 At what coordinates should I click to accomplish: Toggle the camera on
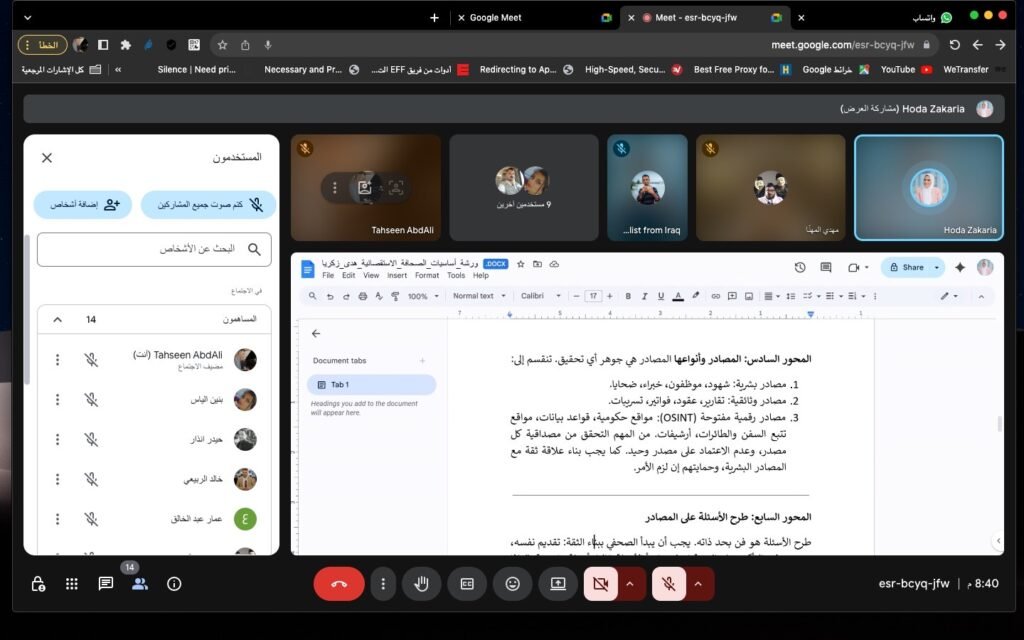pyautogui.click(x=601, y=584)
